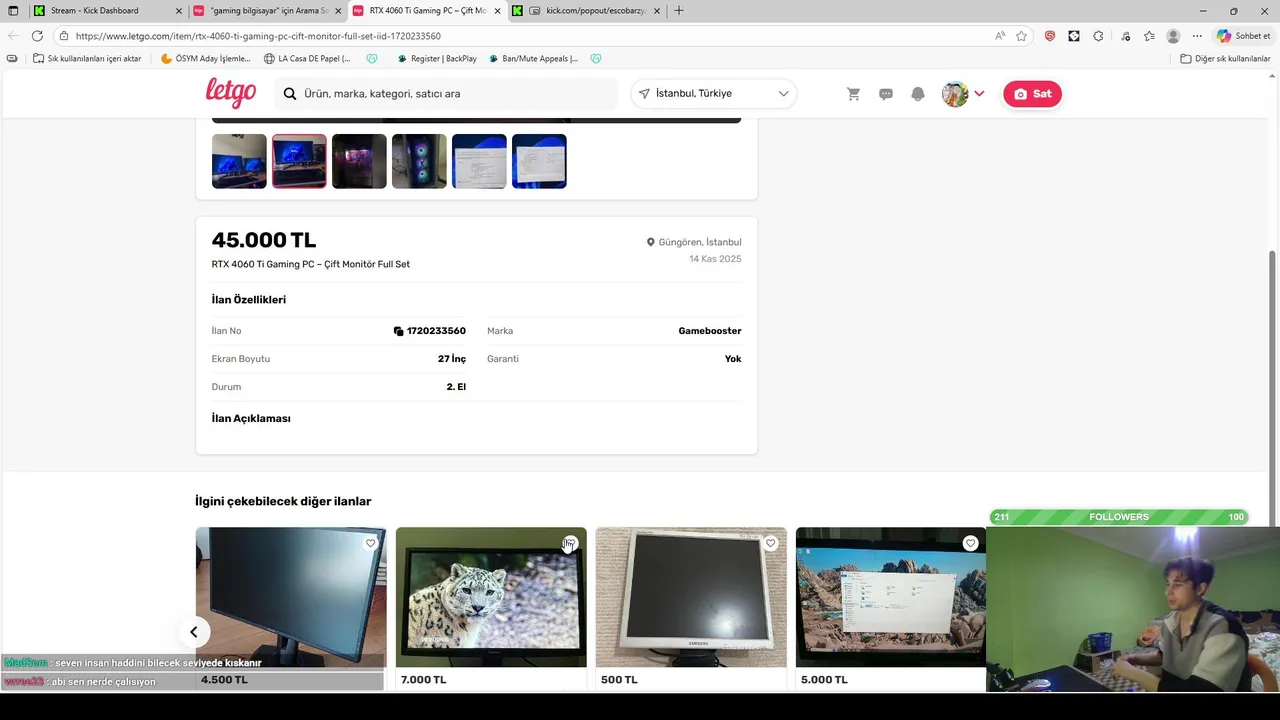1280x720 pixels.
Task: Open the shopping cart icon
Action: pyautogui.click(x=853, y=94)
